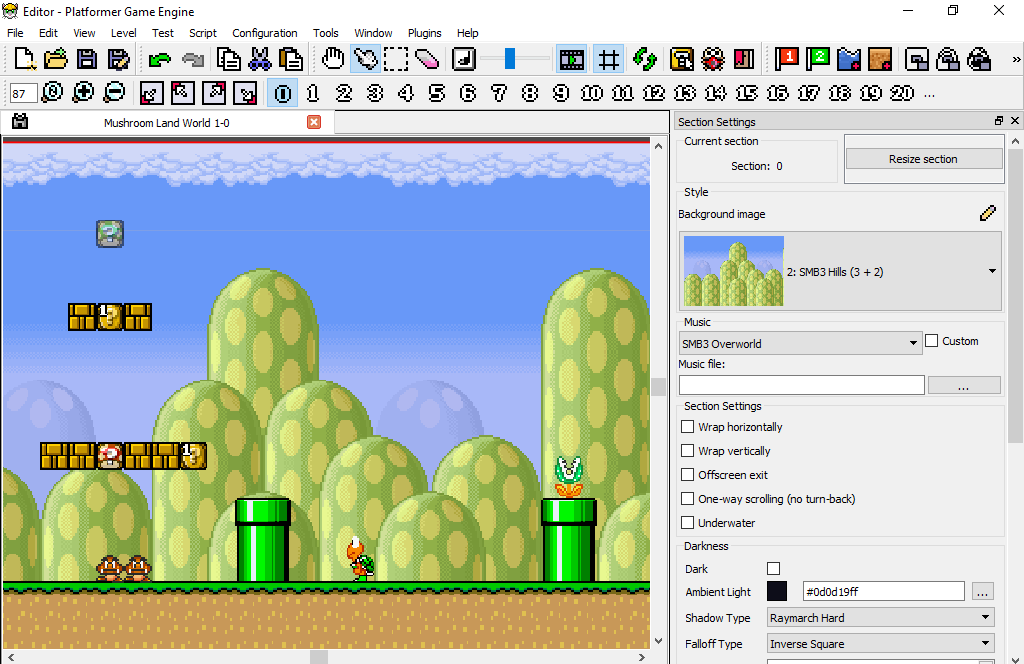The image size is (1024, 664).
Task: Open the background image dropdown SMB3 Hills
Action: pyautogui.click(x=840, y=271)
